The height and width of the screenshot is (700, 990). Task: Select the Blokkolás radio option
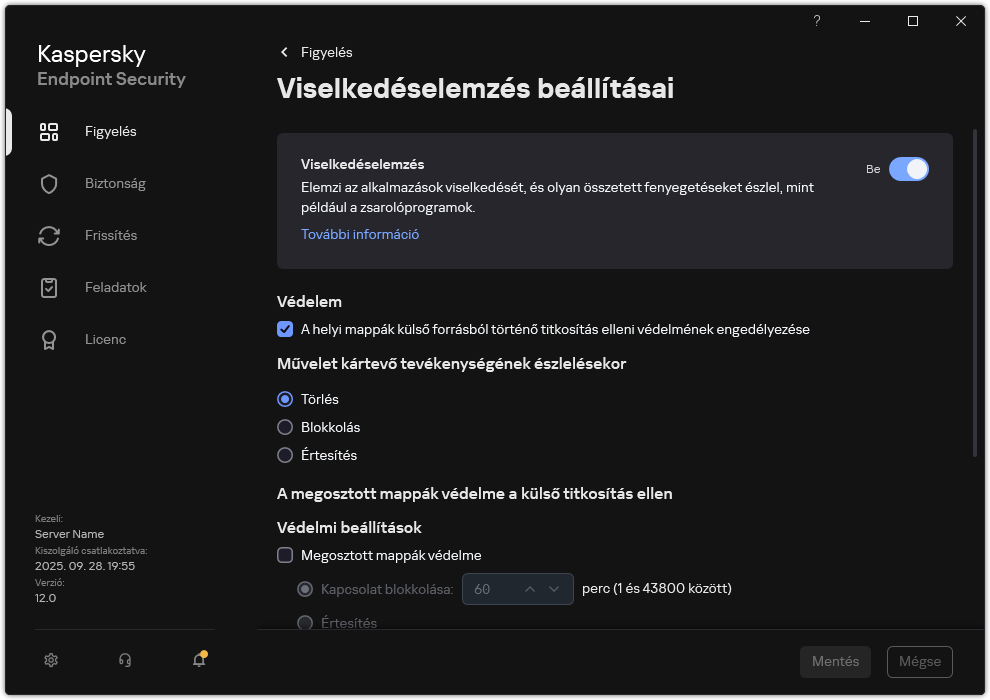coord(285,427)
